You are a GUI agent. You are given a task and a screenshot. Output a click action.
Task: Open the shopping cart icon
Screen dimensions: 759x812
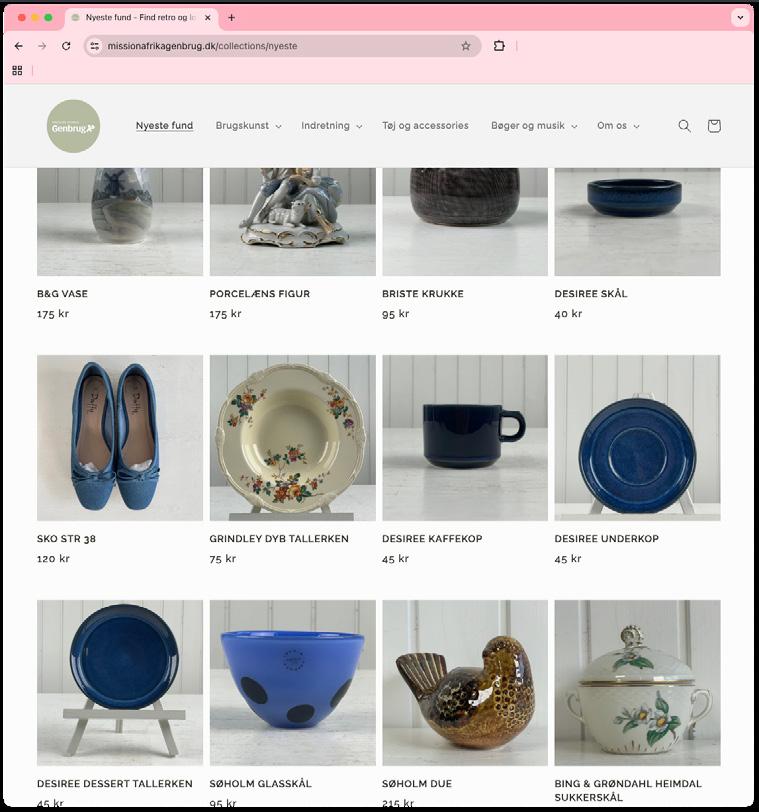(714, 126)
